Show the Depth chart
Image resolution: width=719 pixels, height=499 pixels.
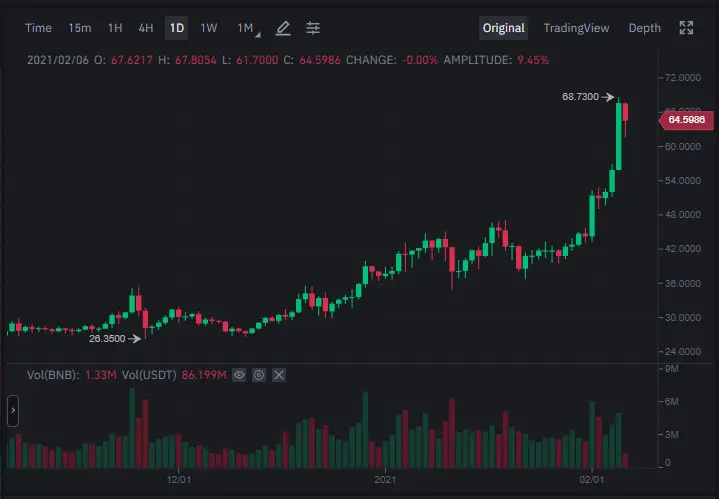click(644, 28)
